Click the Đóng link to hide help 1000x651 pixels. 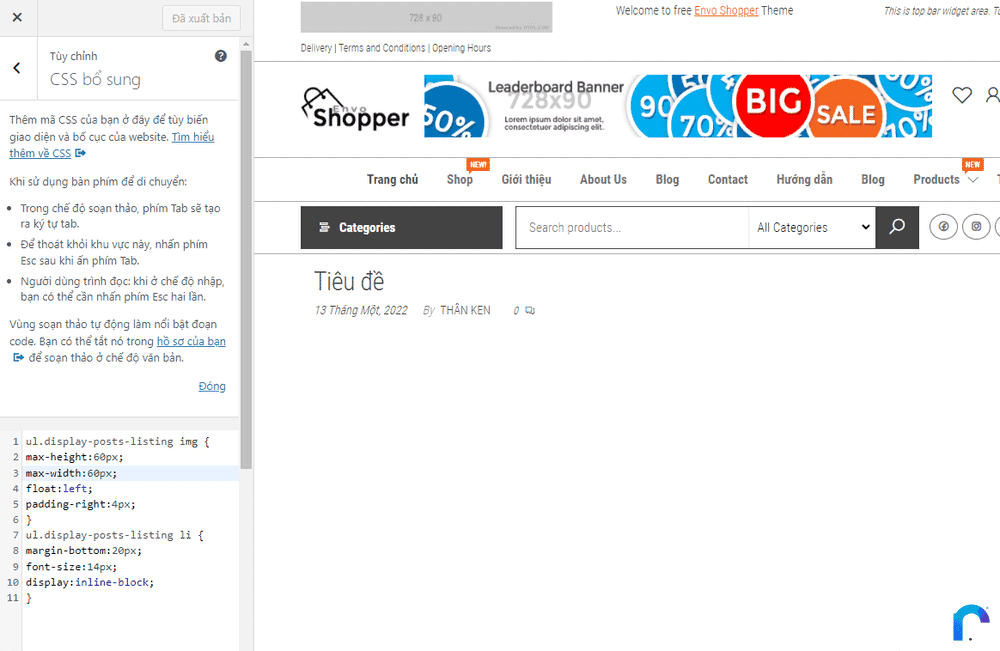coord(212,386)
